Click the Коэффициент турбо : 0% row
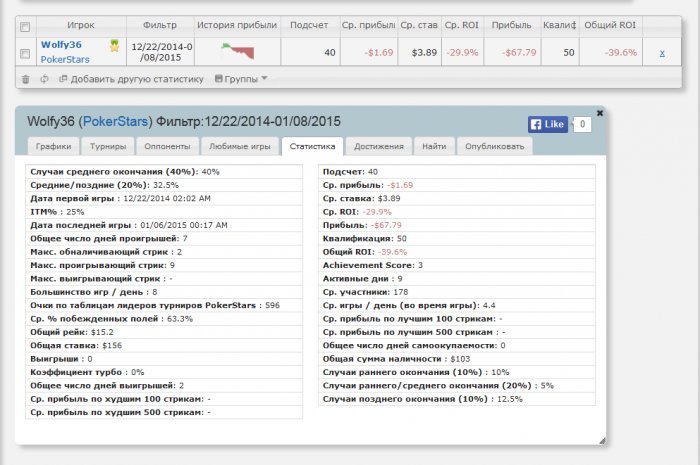 [164, 373]
